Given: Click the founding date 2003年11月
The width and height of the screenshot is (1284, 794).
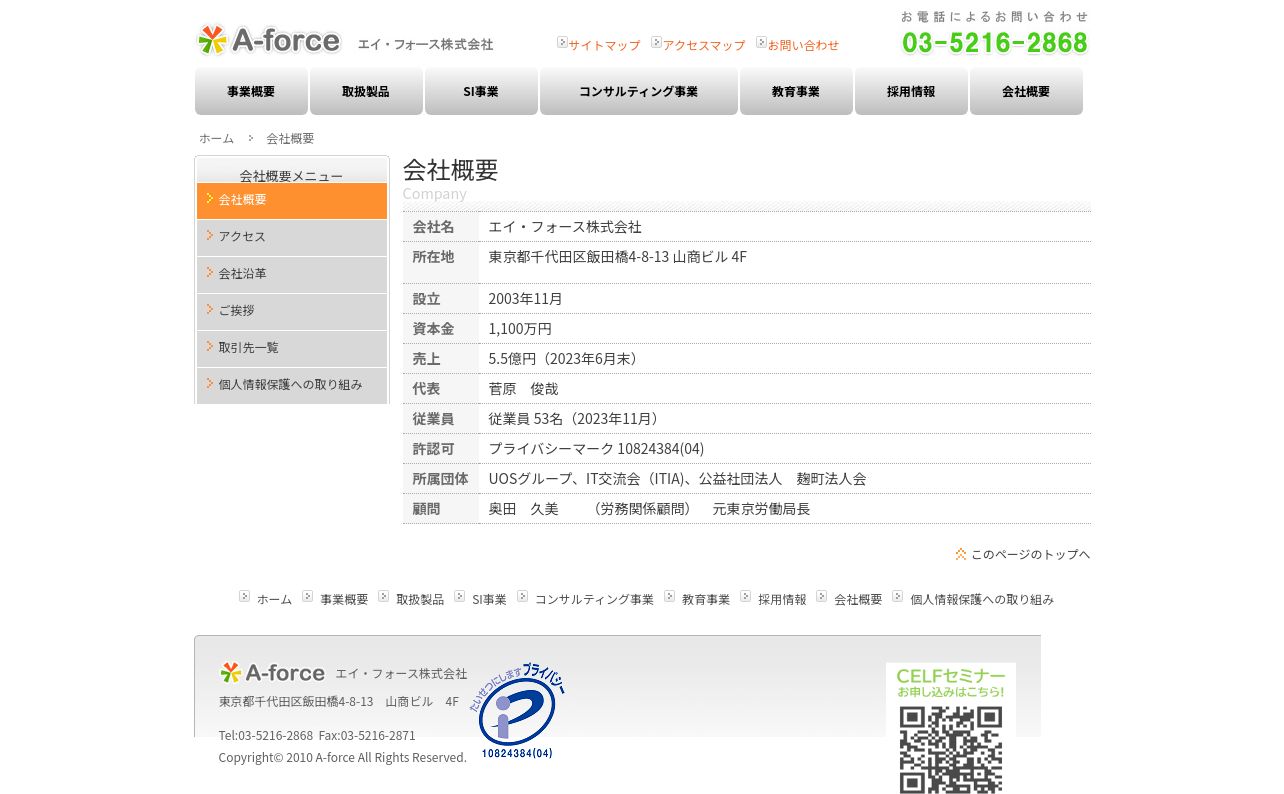Looking at the screenshot, I should click(x=526, y=299).
